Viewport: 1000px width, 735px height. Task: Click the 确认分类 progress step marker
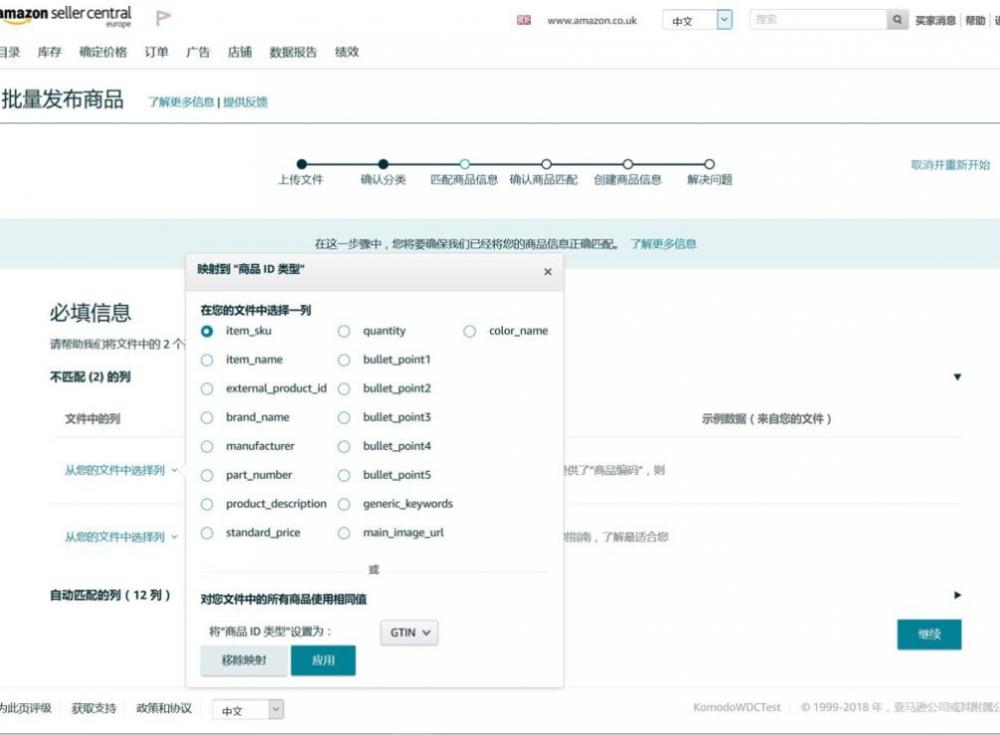(x=383, y=164)
